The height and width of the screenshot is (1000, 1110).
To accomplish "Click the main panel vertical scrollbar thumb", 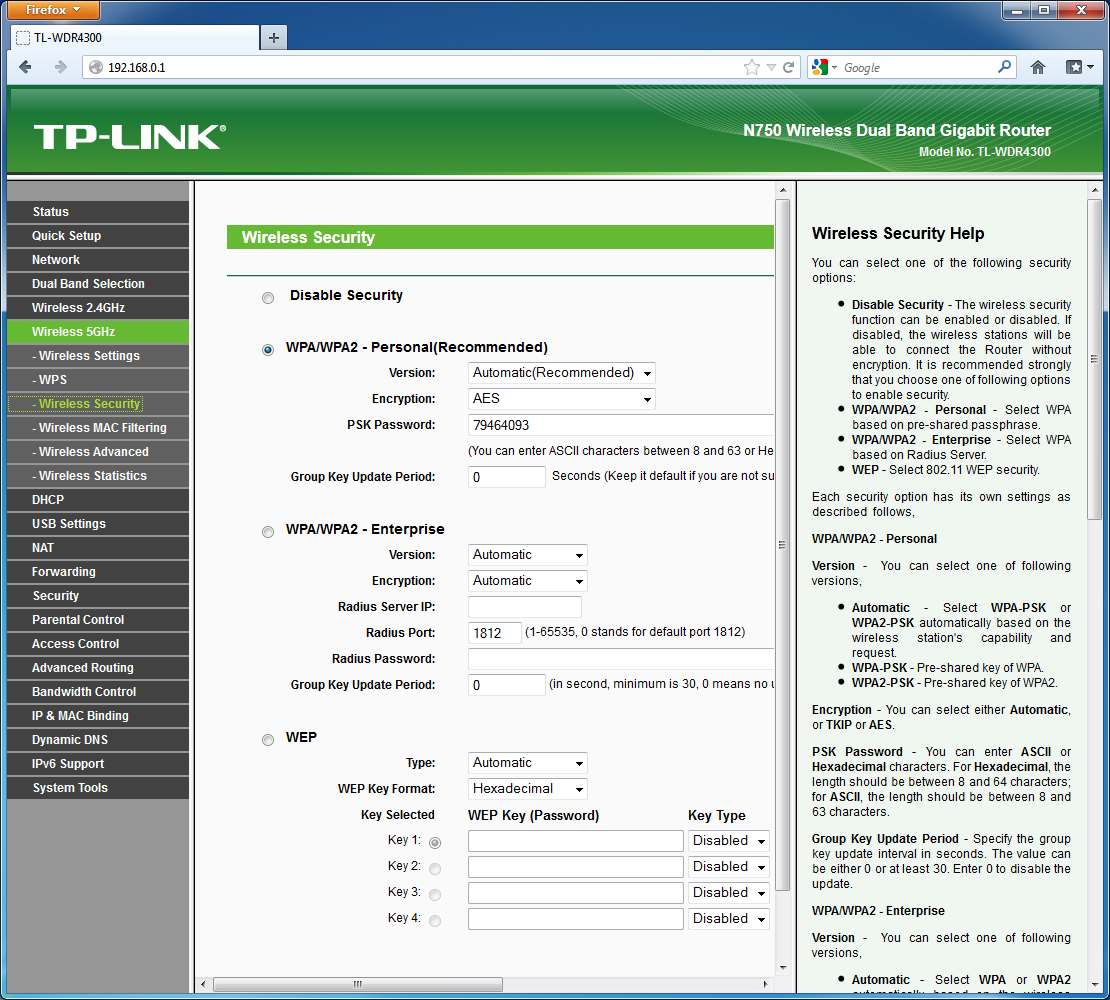I will [x=783, y=545].
